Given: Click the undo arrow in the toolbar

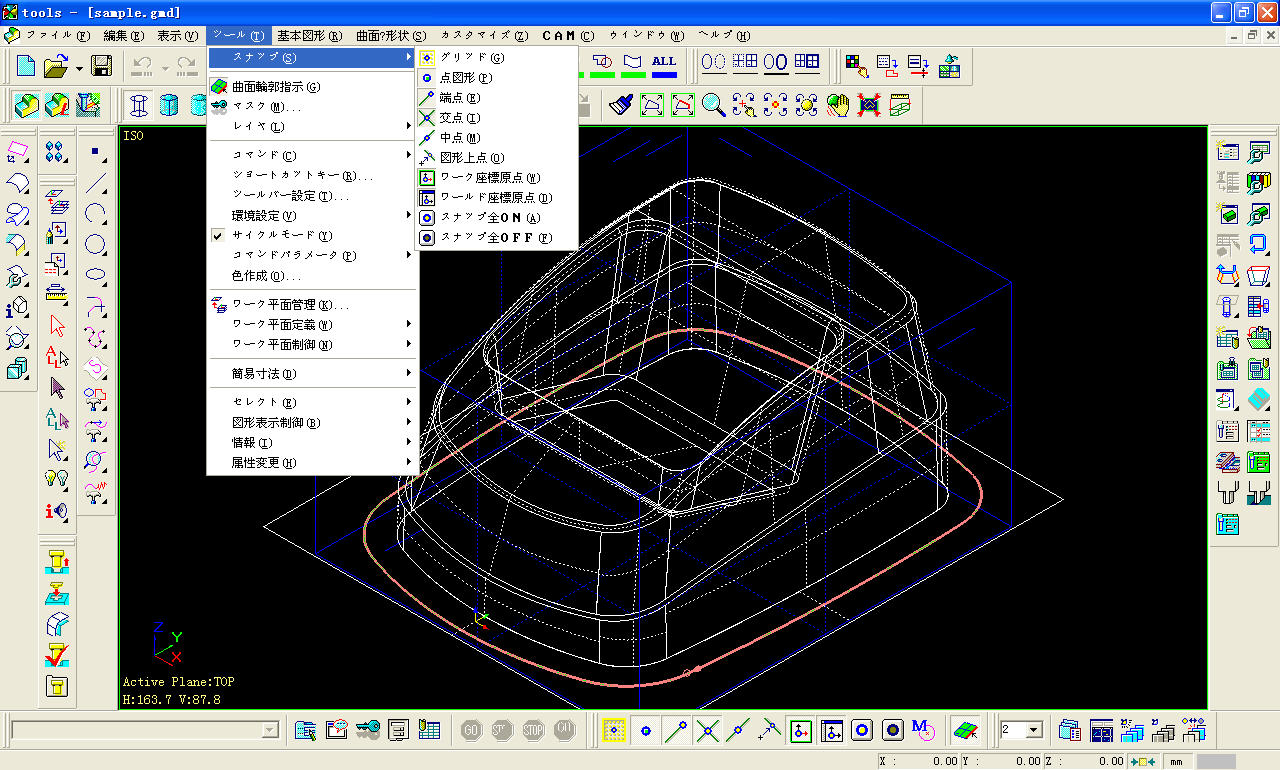Looking at the screenshot, I should coord(142,66).
